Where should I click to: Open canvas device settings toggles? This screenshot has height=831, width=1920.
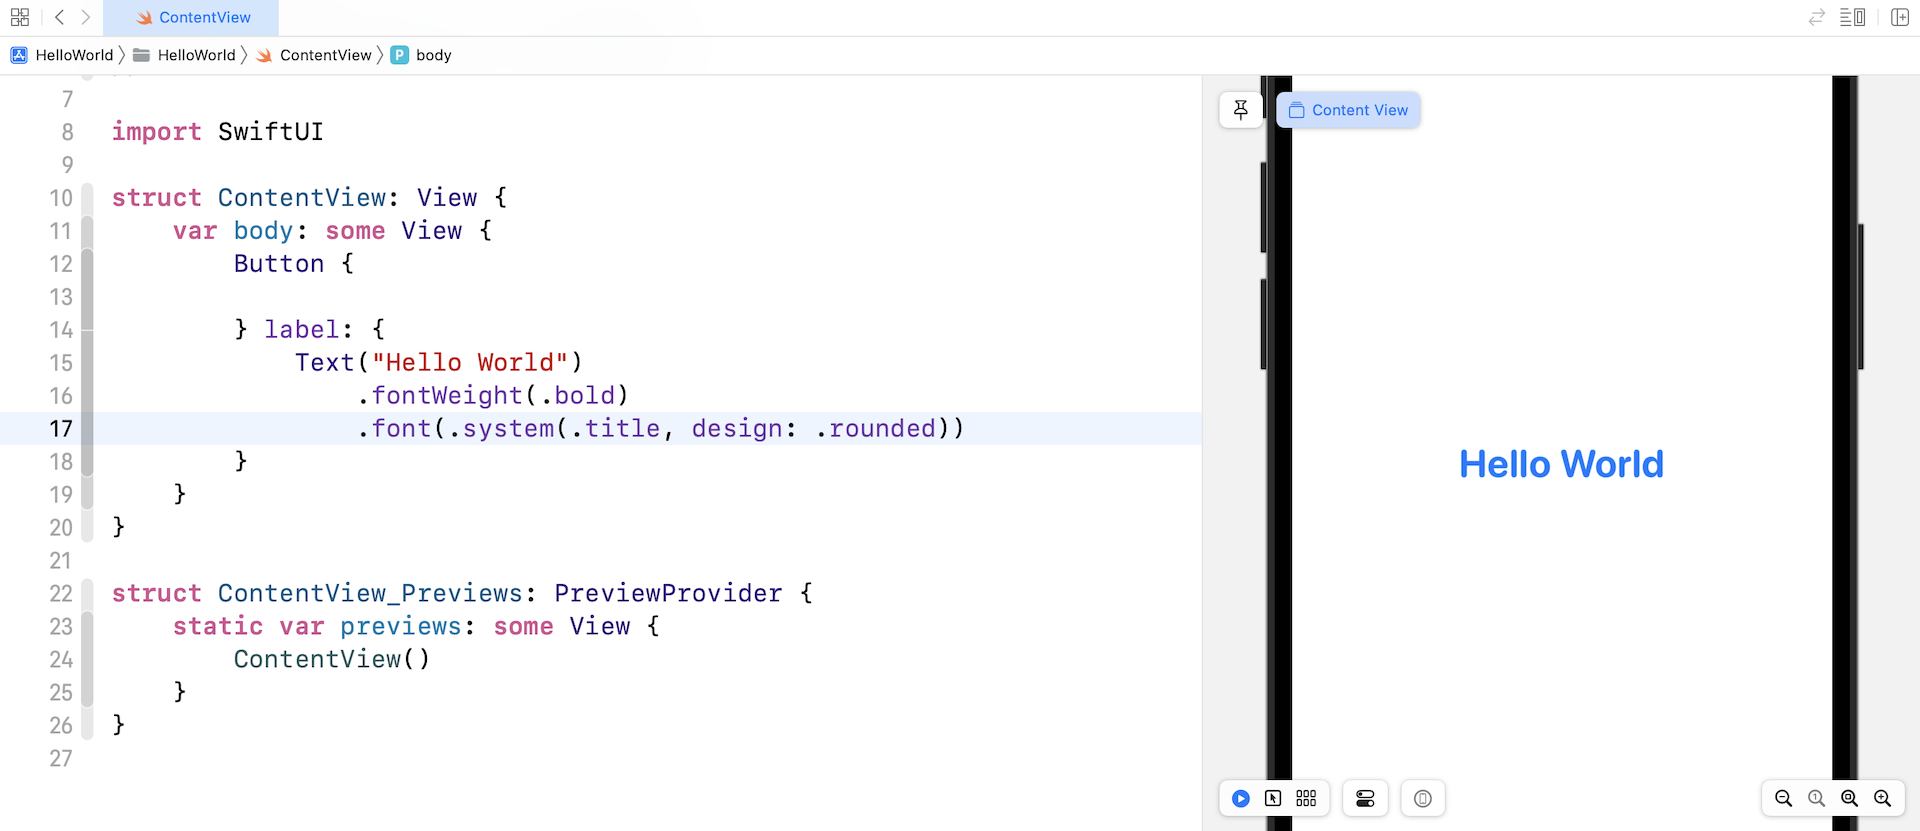pyautogui.click(x=1365, y=798)
